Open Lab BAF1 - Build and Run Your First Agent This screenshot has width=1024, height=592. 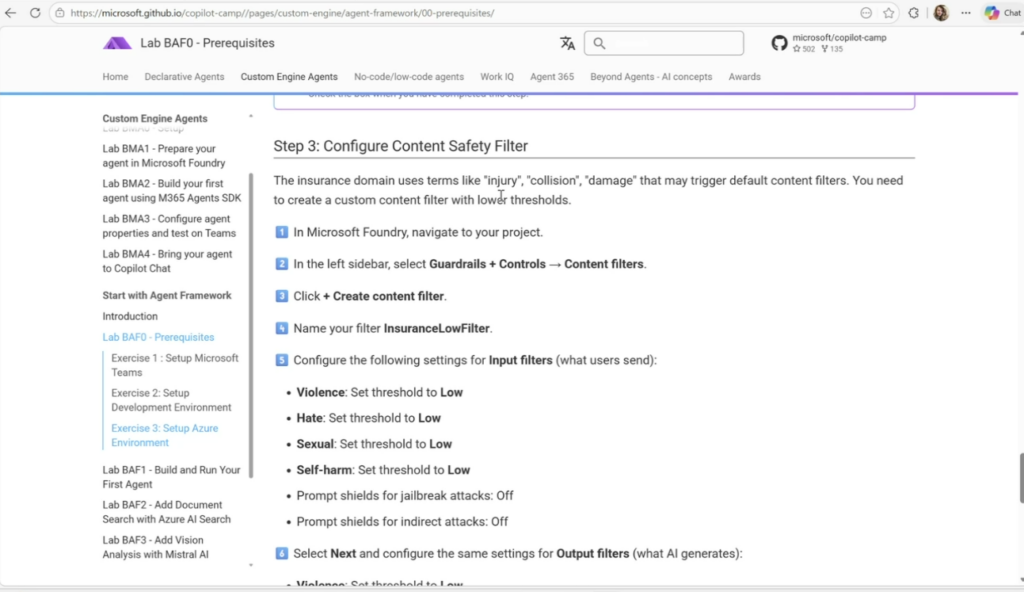[x=171, y=476]
